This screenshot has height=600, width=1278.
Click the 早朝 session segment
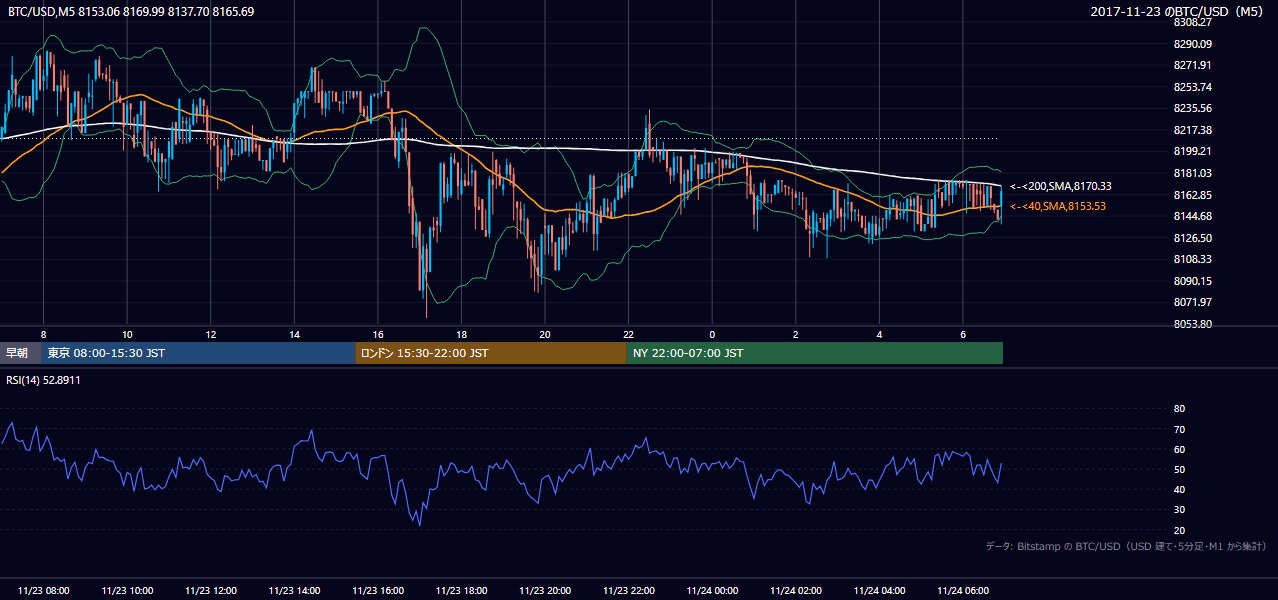pos(21,353)
